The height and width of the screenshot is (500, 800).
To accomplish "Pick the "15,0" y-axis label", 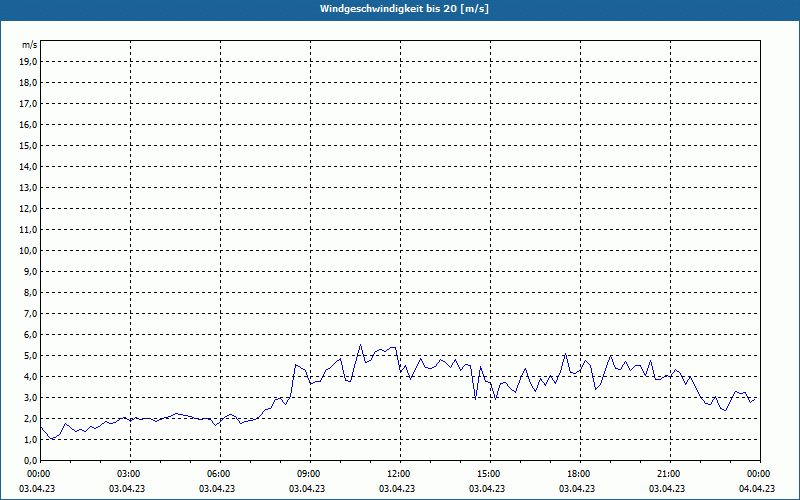I will tap(28, 145).
